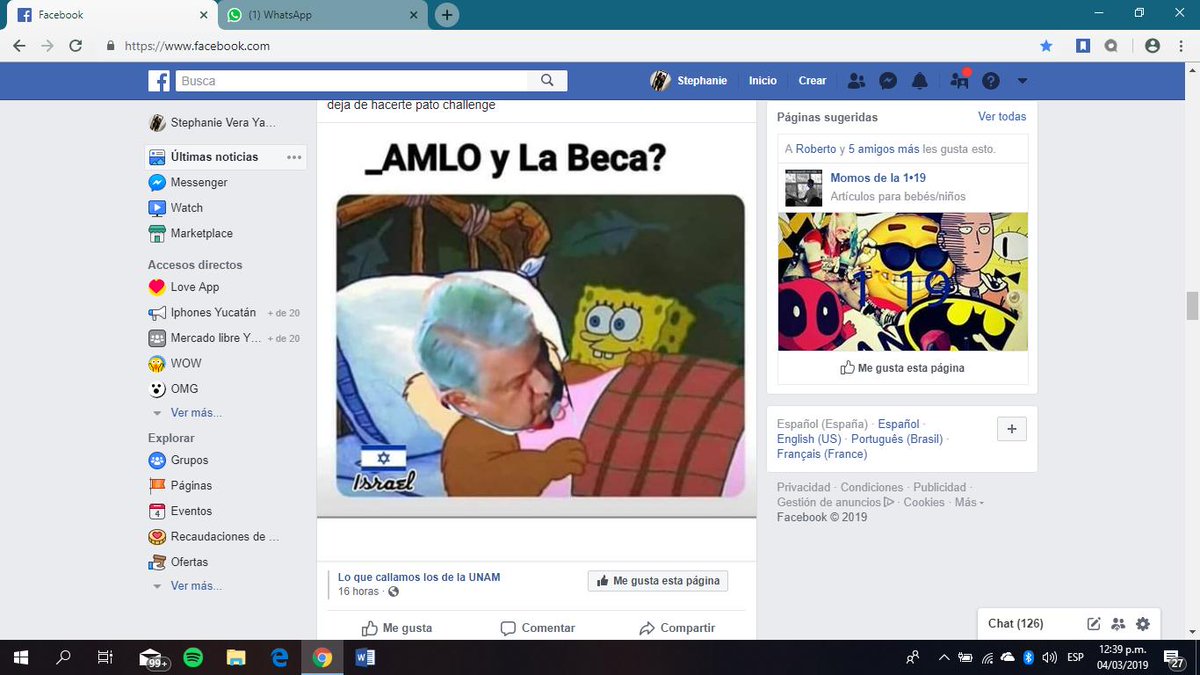Click the plus button to add a language

[x=1012, y=429]
